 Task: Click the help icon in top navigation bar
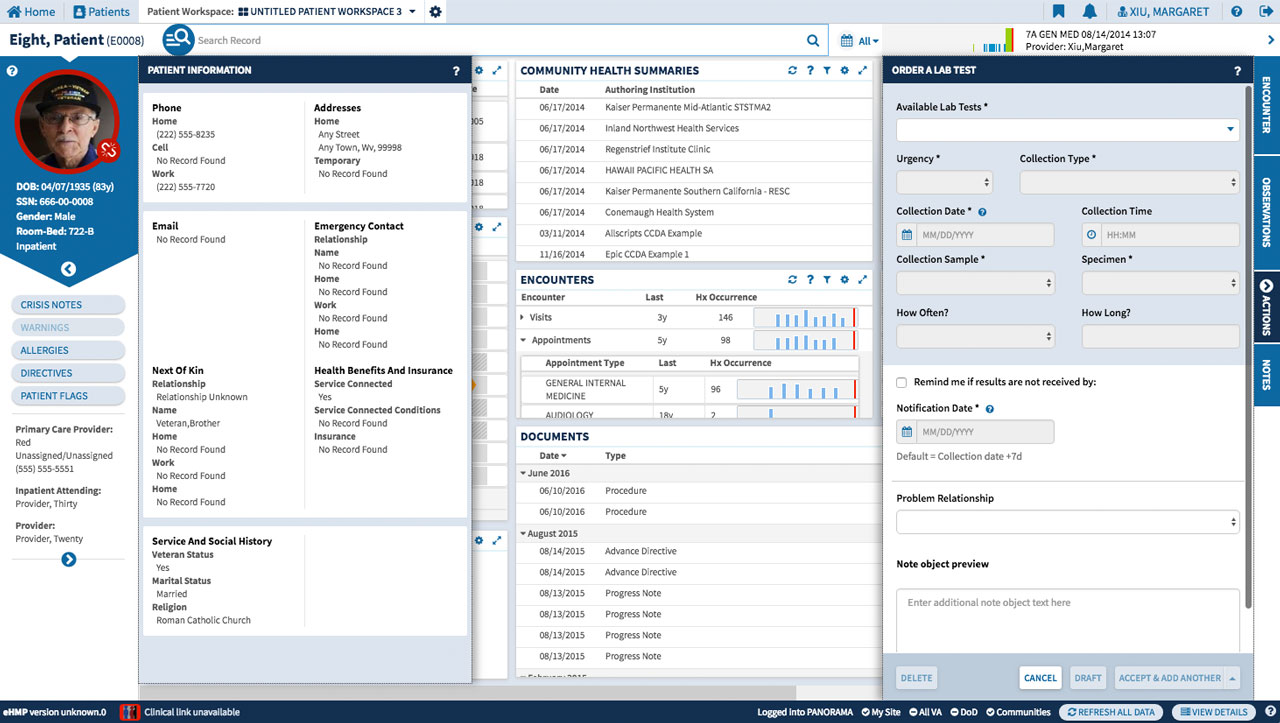pos(1237,12)
